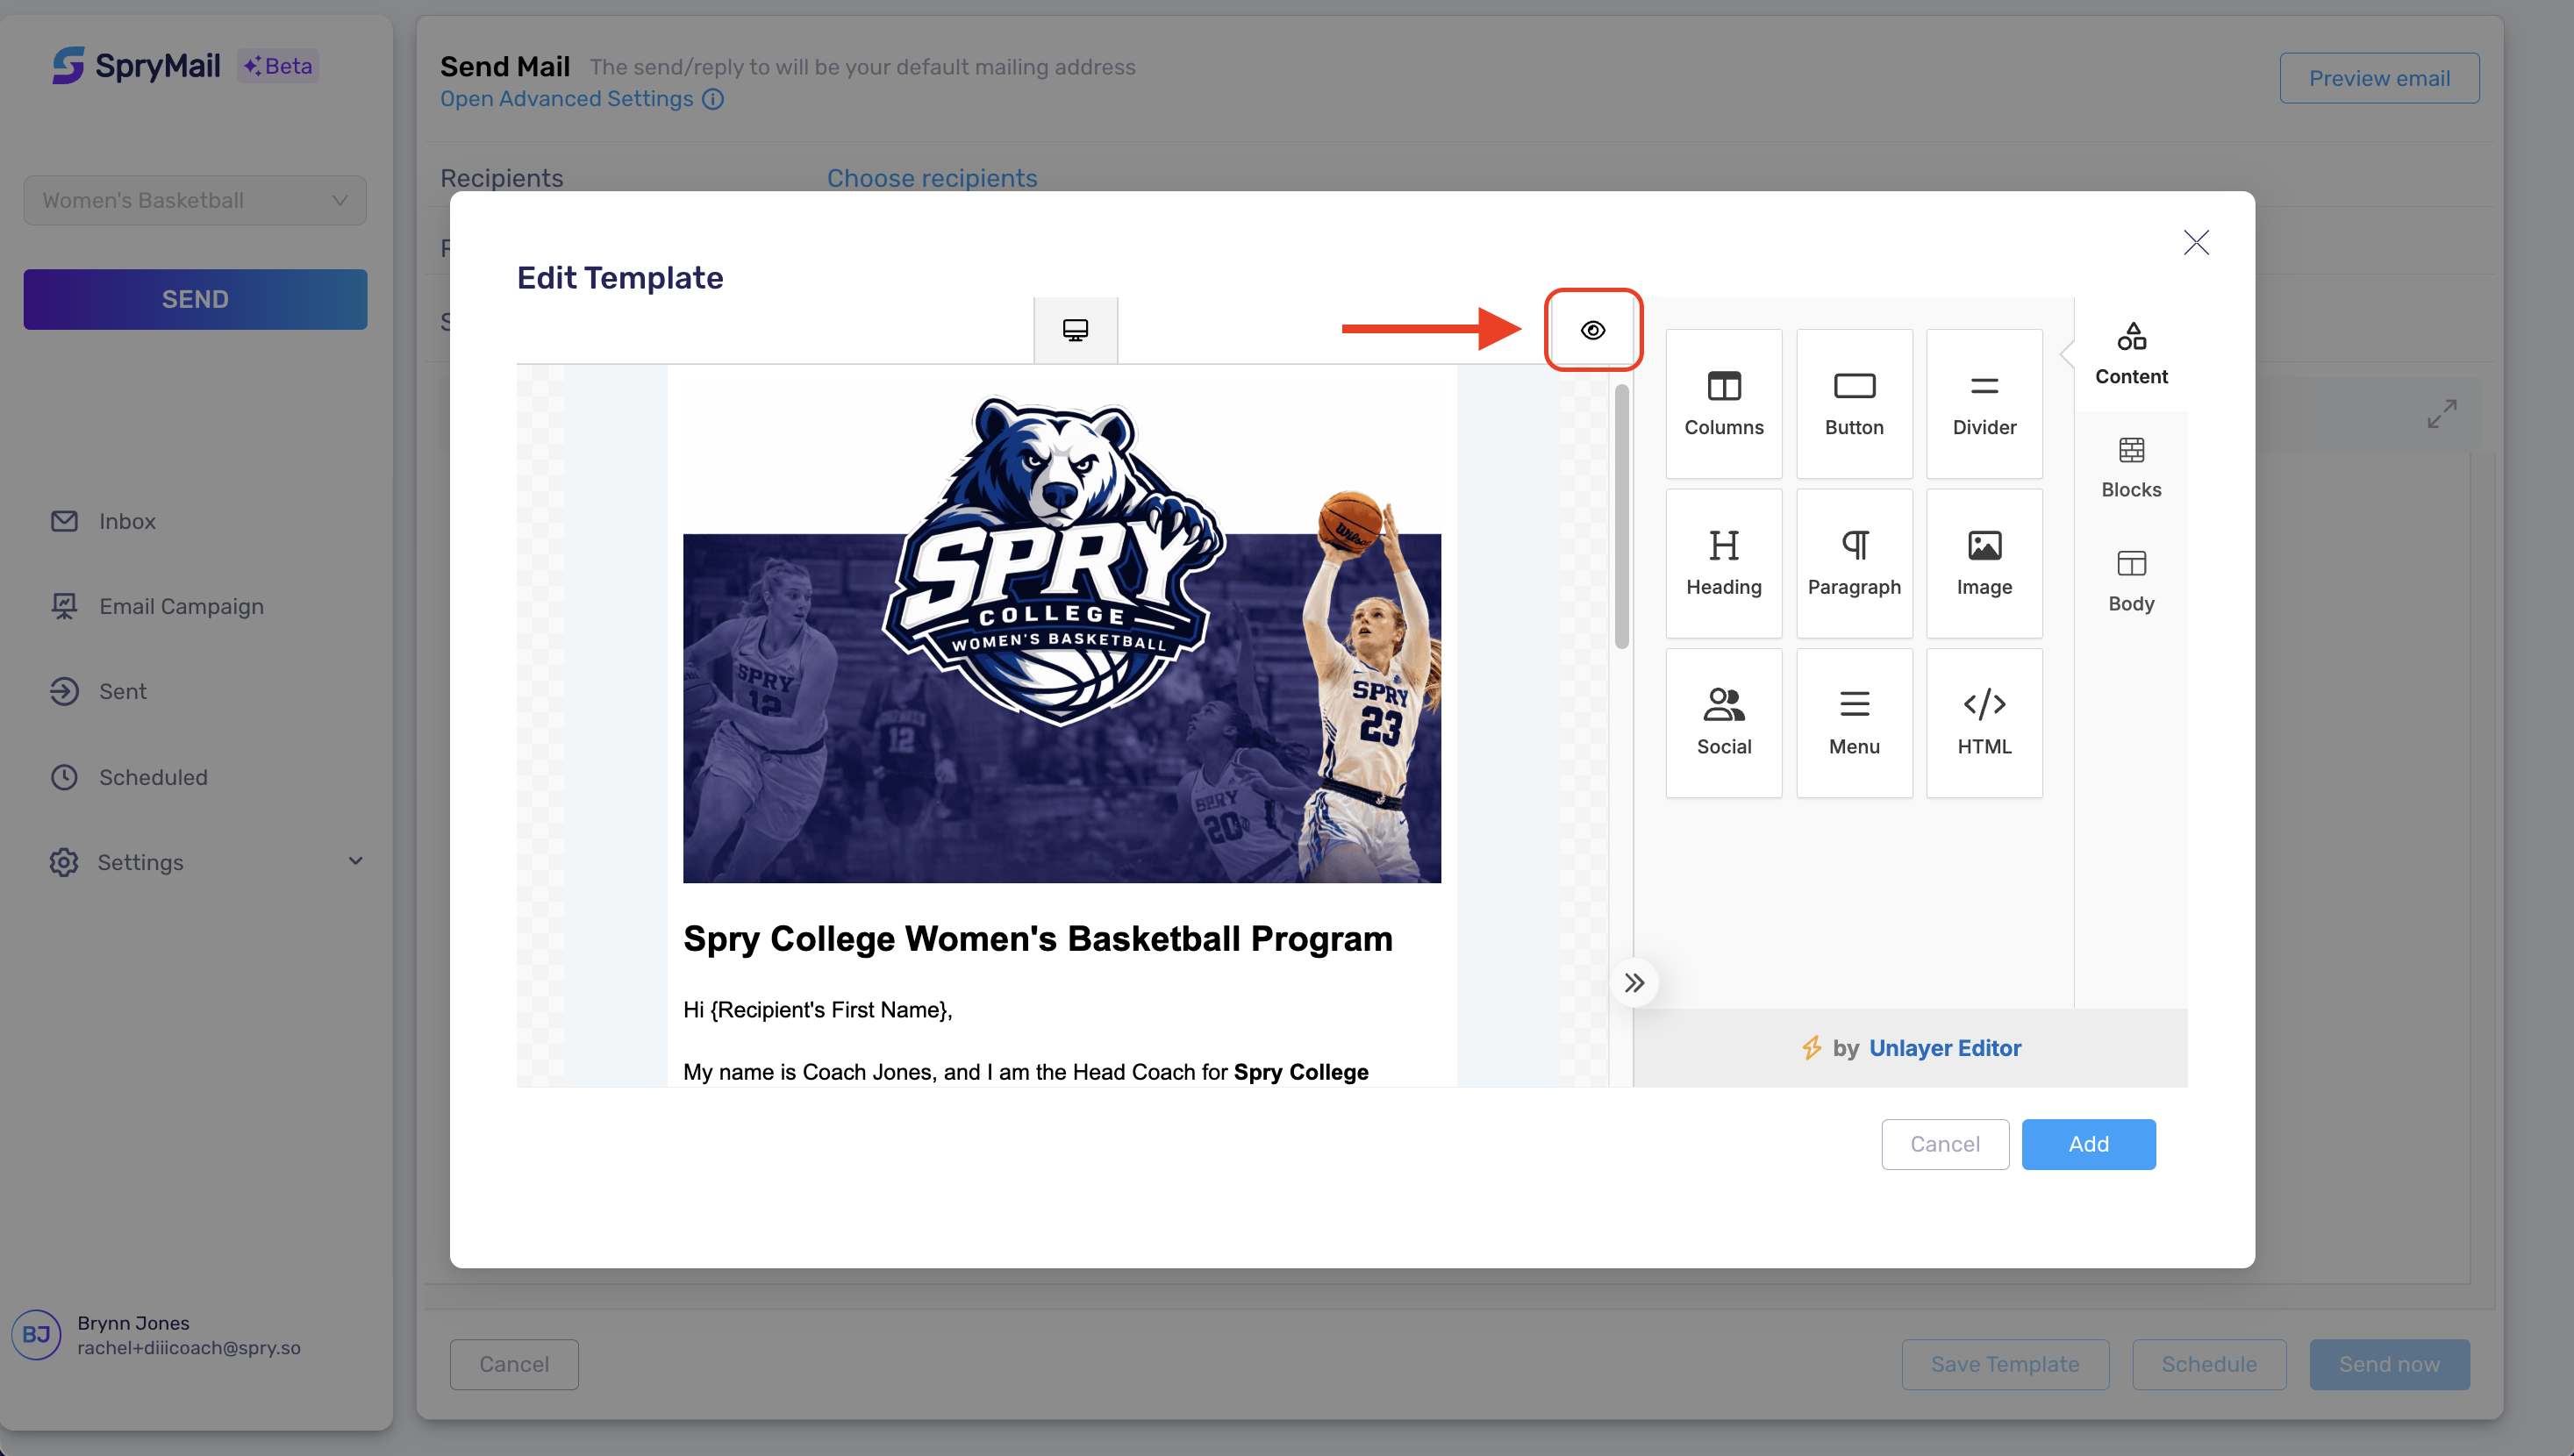Click Choose recipients link

point(931,178)
